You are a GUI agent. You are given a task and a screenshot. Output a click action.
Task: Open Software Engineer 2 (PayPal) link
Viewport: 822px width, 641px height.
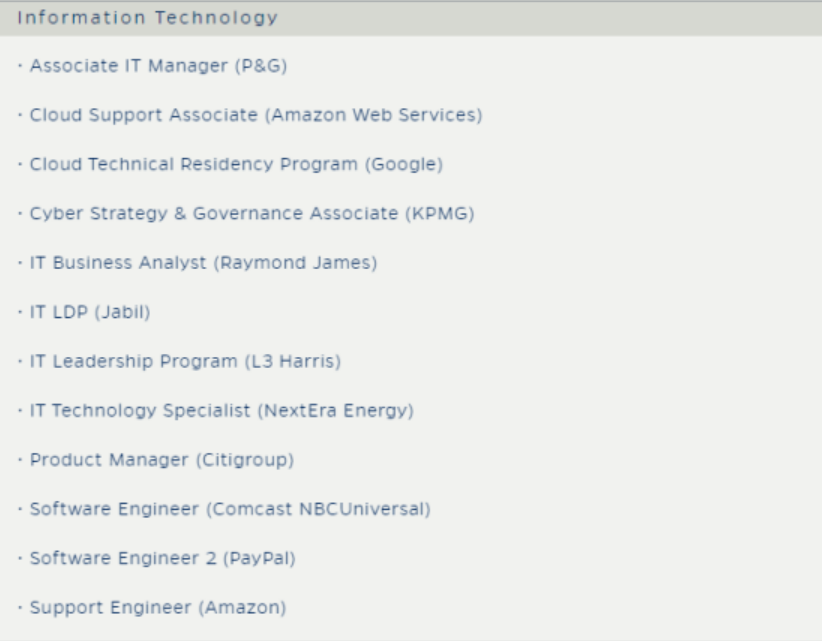[x=163, y=558]
